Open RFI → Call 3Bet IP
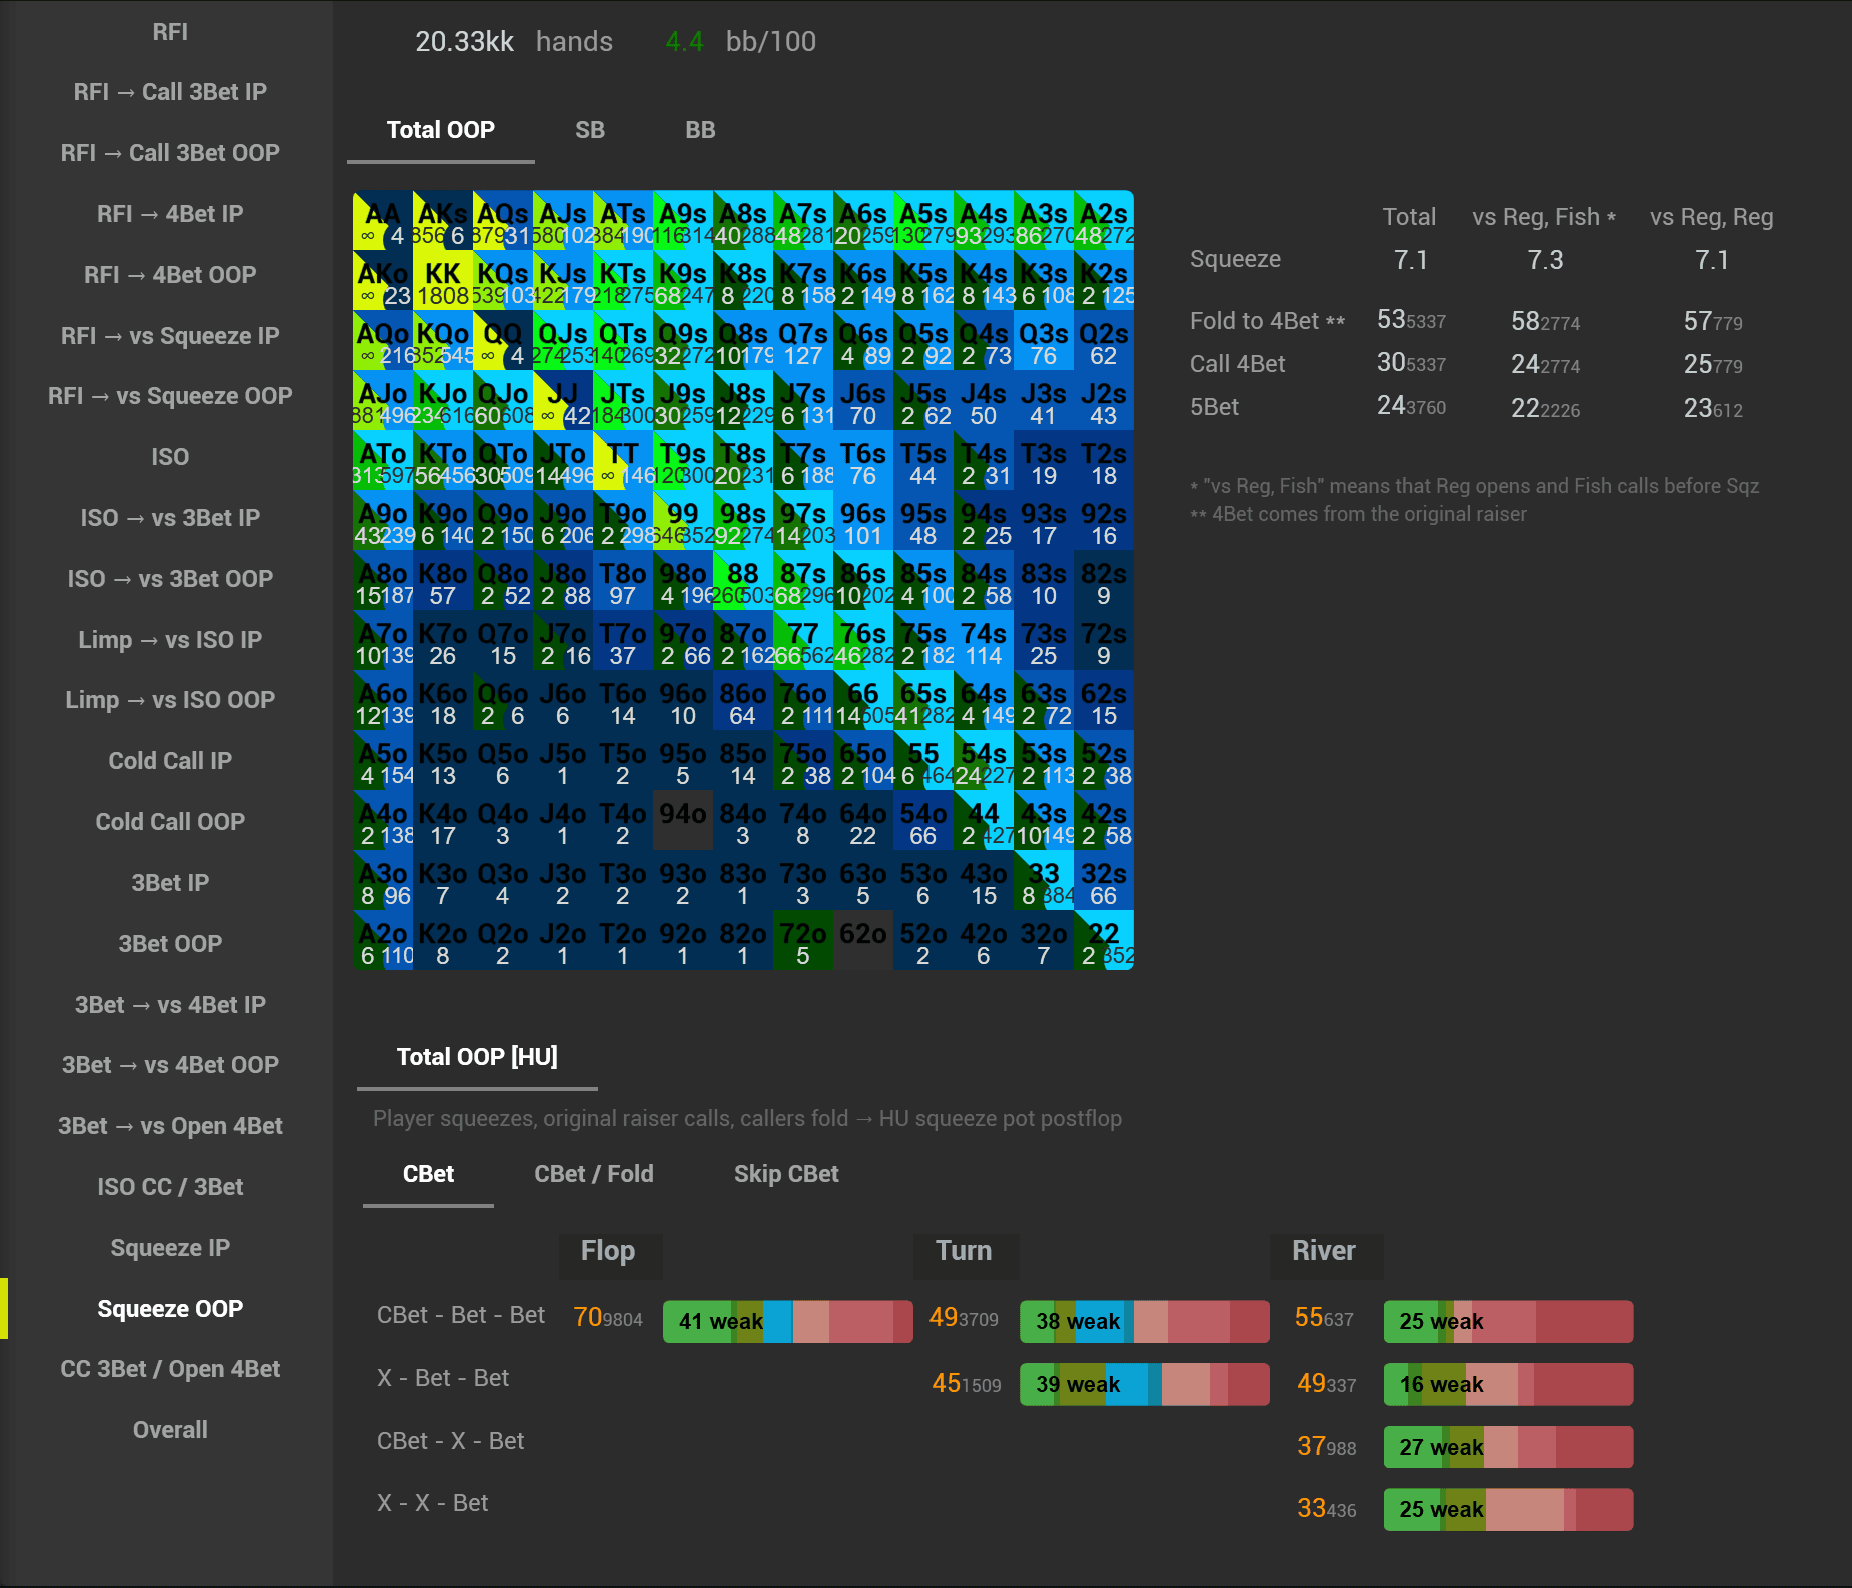The width and height of the screenshot is (1852, 1588). coord(170,92)
